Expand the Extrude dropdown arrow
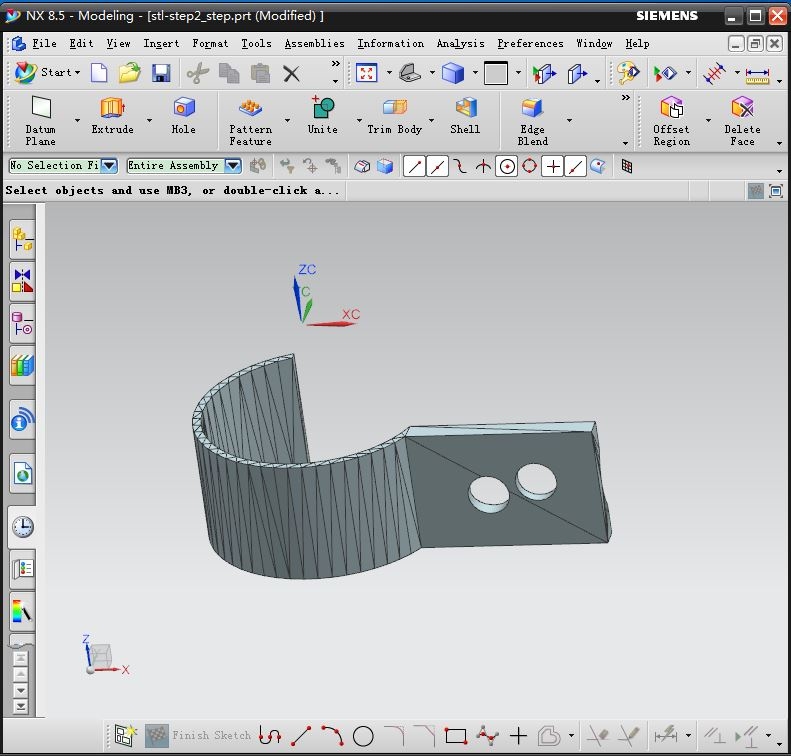Screen dimensions: 791x756 149,121
